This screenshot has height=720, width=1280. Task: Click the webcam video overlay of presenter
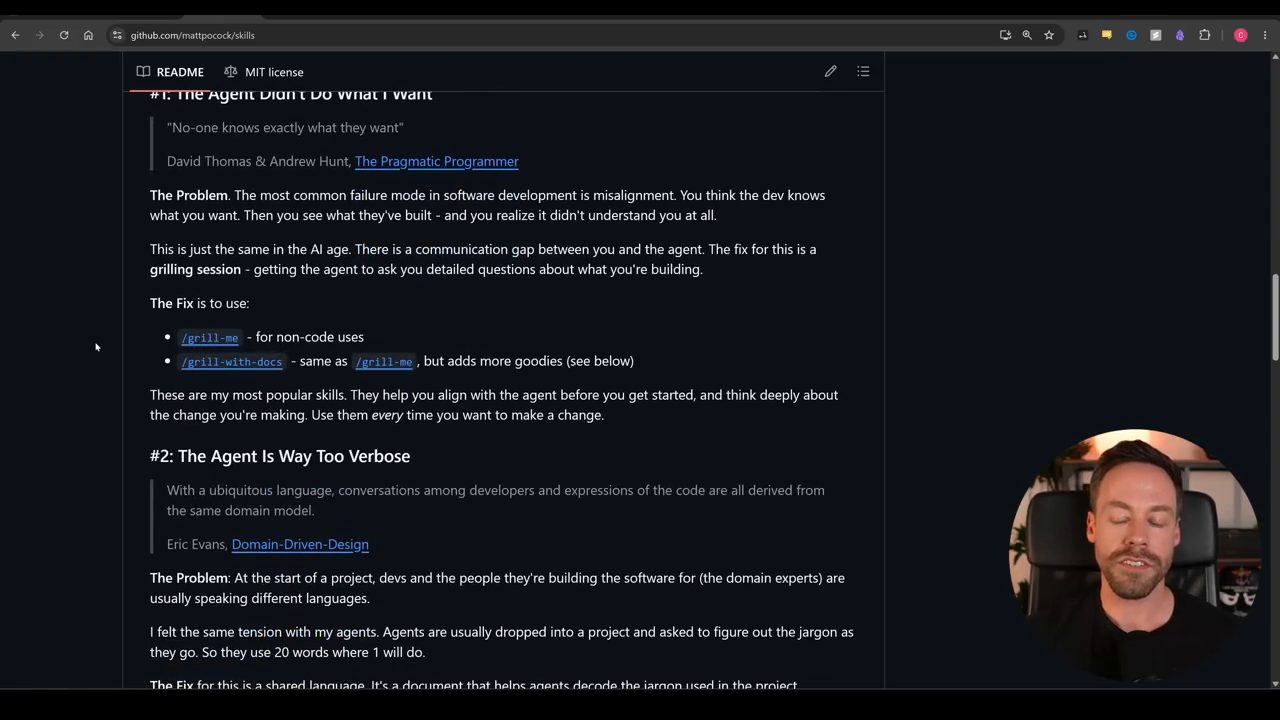(x=1134, y=555)
